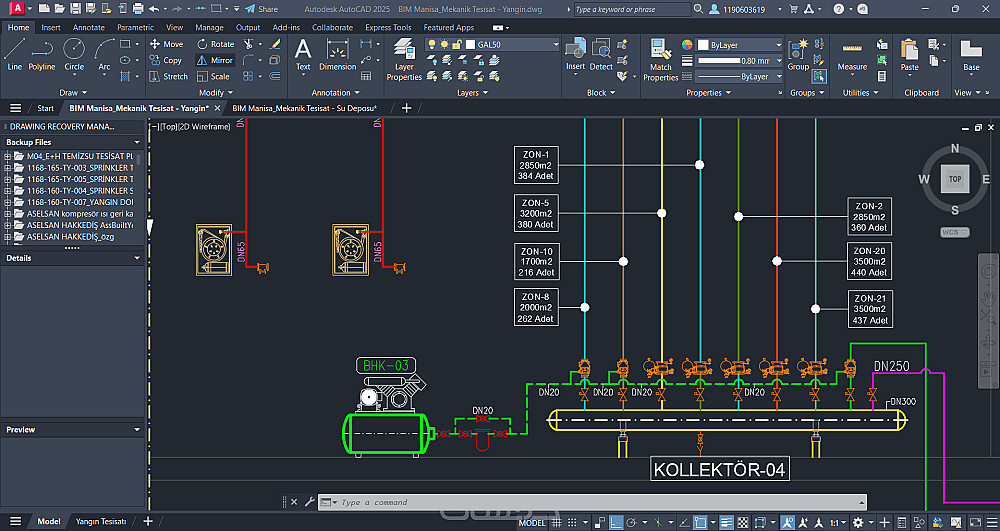Viewport: 1000px width, 531px height.
Task: Switch to the Annotate ribbon tab
Action: coord(88,28)
